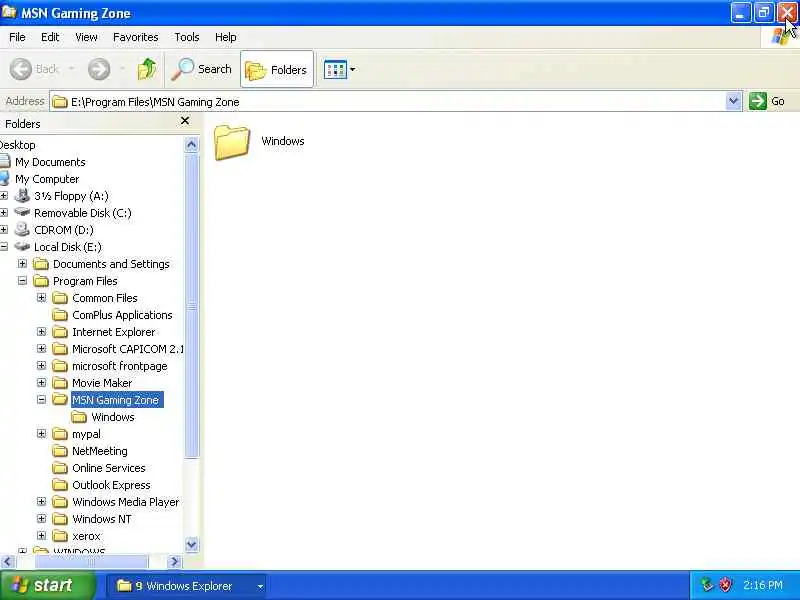Close the Folders pane
The width and height of the screenshot is (800, 600).
pos(185,121)
